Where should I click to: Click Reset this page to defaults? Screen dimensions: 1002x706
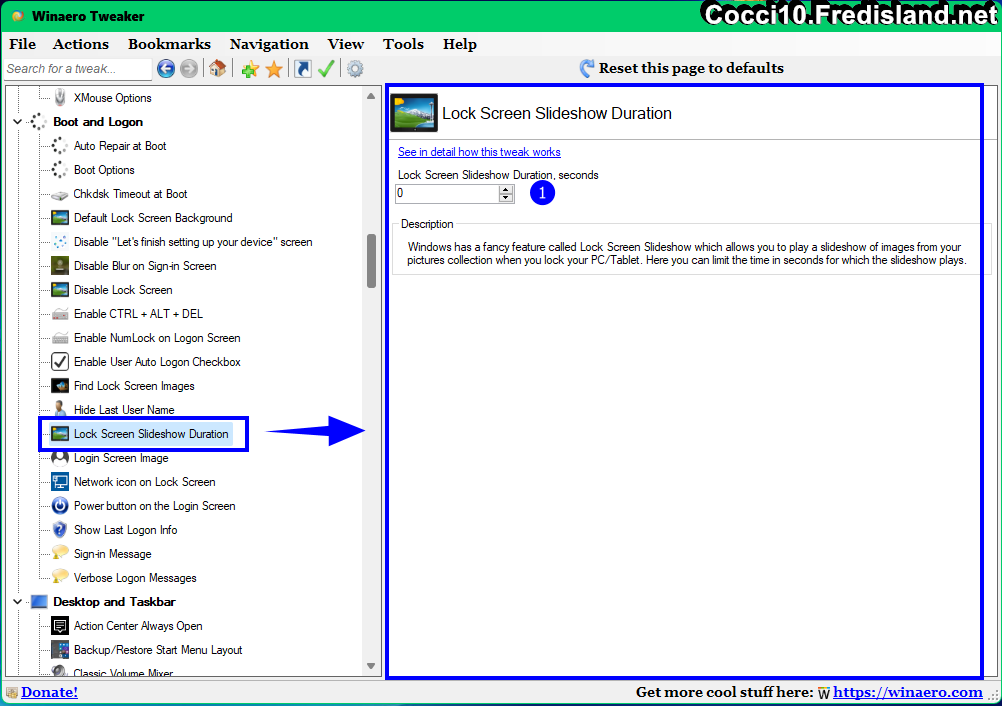click(x=681, y=68)
